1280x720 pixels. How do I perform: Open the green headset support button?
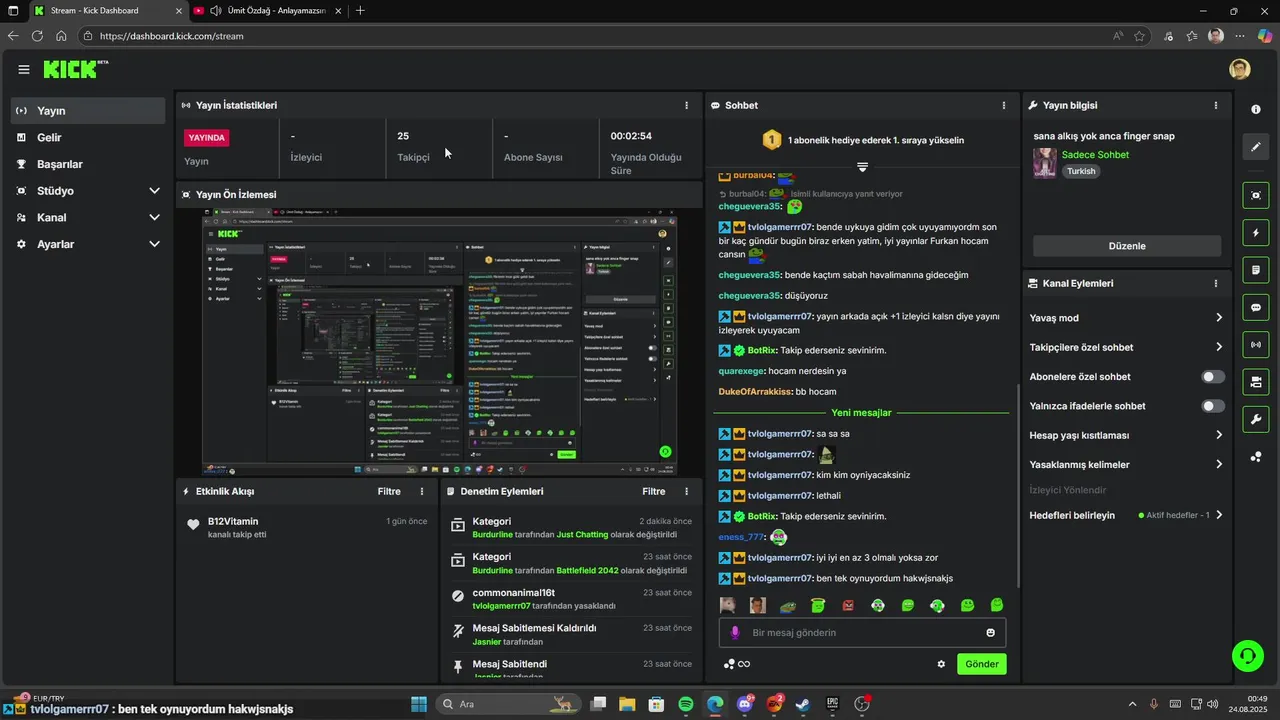point(1247,656)
